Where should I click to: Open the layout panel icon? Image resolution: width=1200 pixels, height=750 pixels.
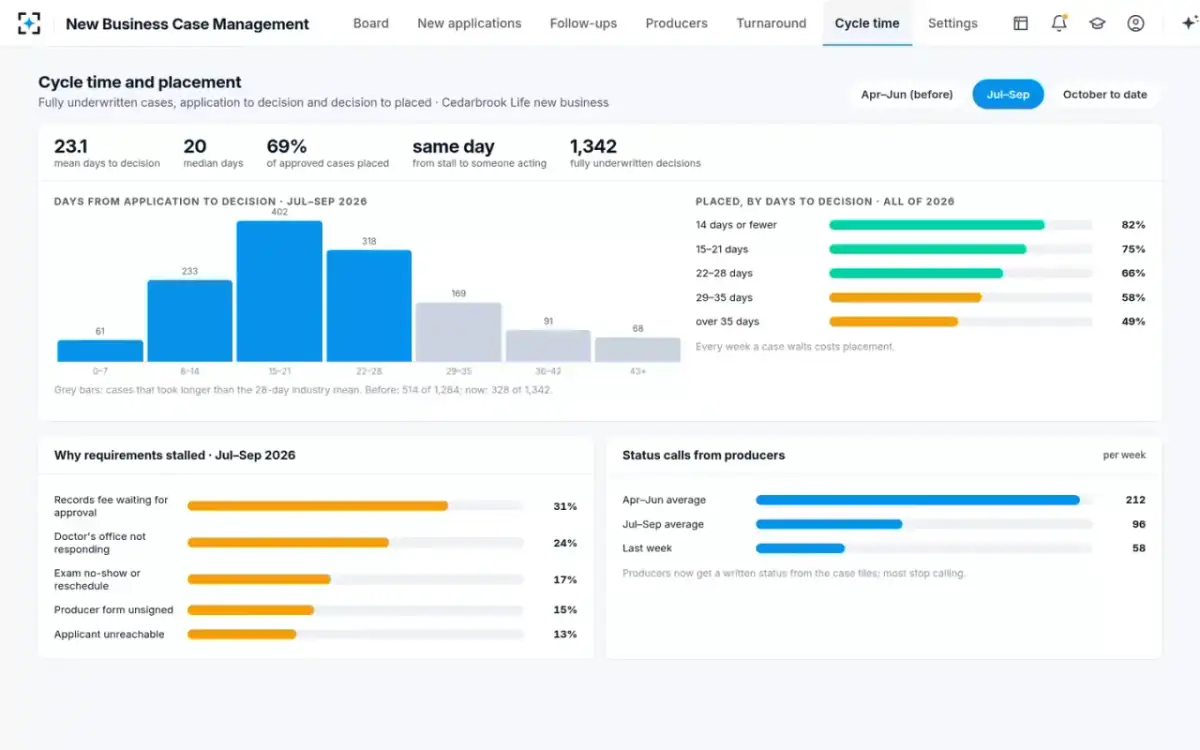[x=1021, y=23]
